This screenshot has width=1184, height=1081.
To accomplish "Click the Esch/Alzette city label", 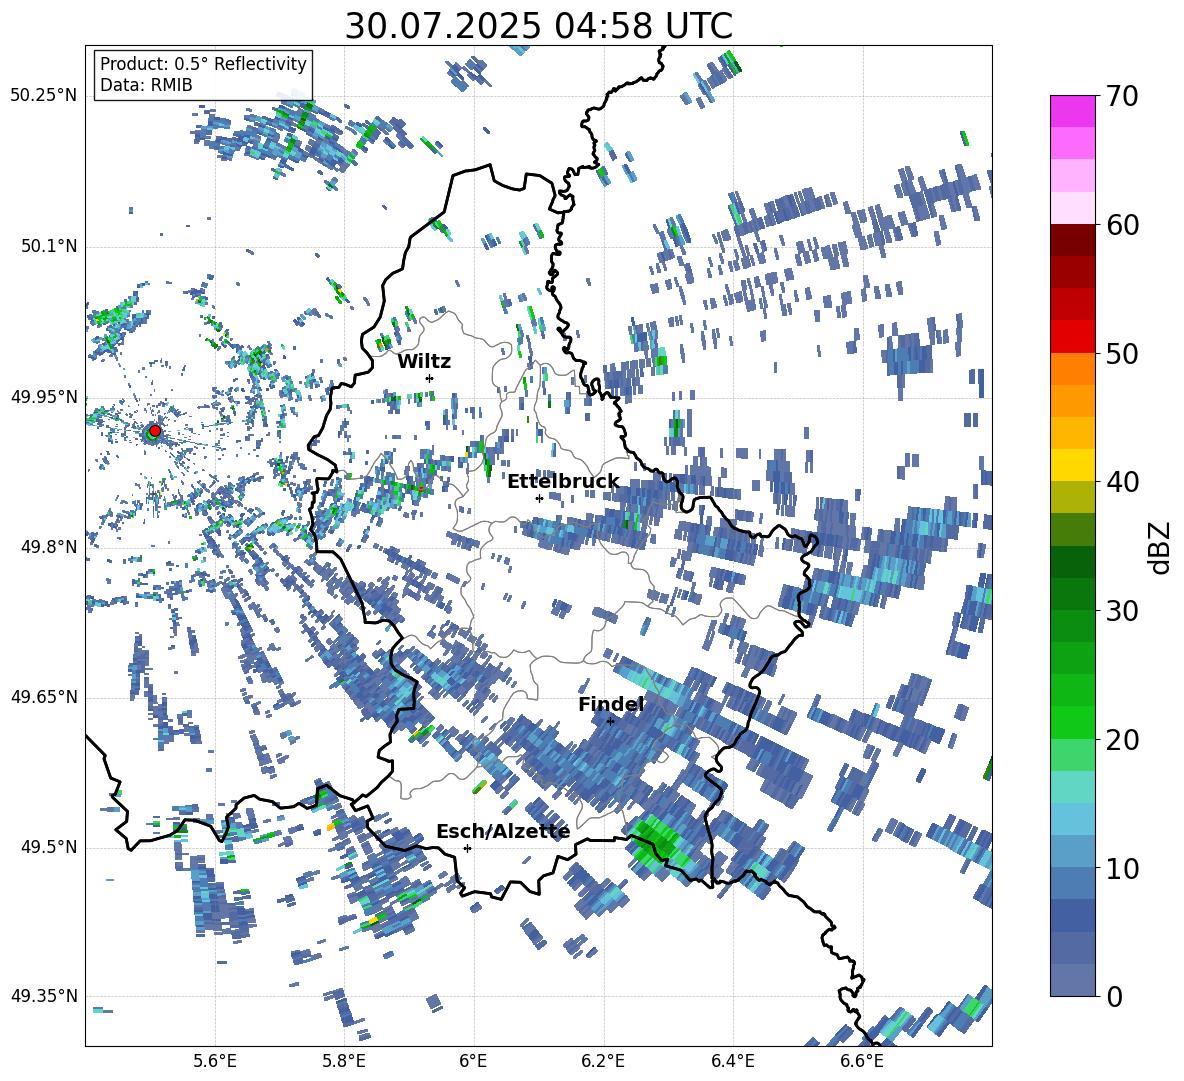I will 503,831.
